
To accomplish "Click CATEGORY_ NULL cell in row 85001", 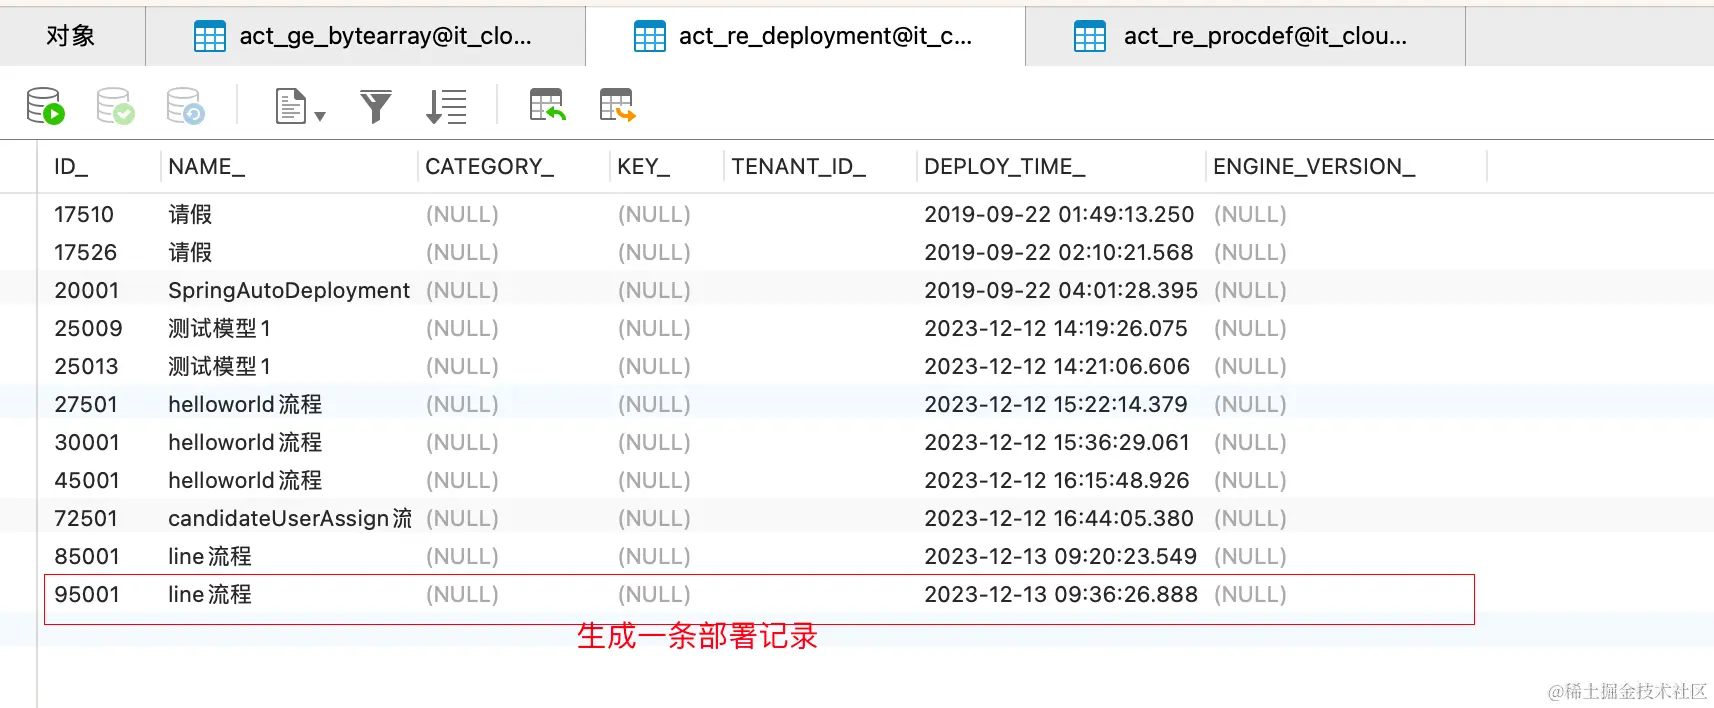I will click(462, 557).
